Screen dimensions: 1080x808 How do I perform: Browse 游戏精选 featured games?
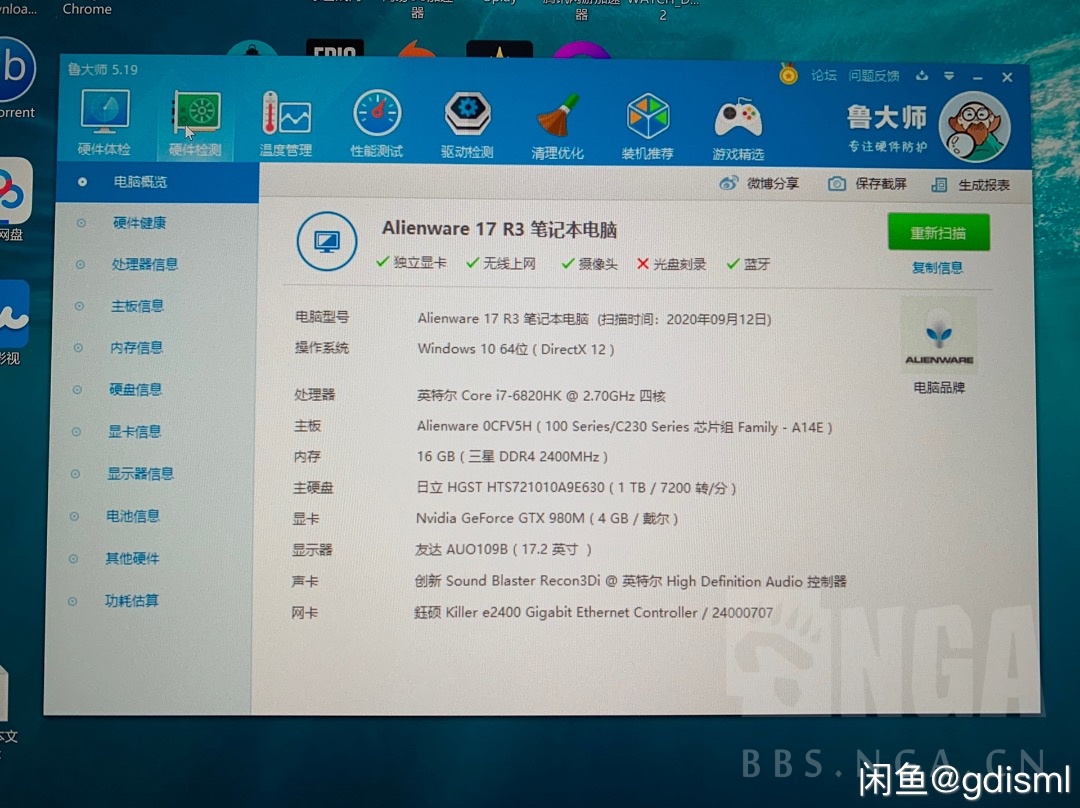[x=737, y=120]
